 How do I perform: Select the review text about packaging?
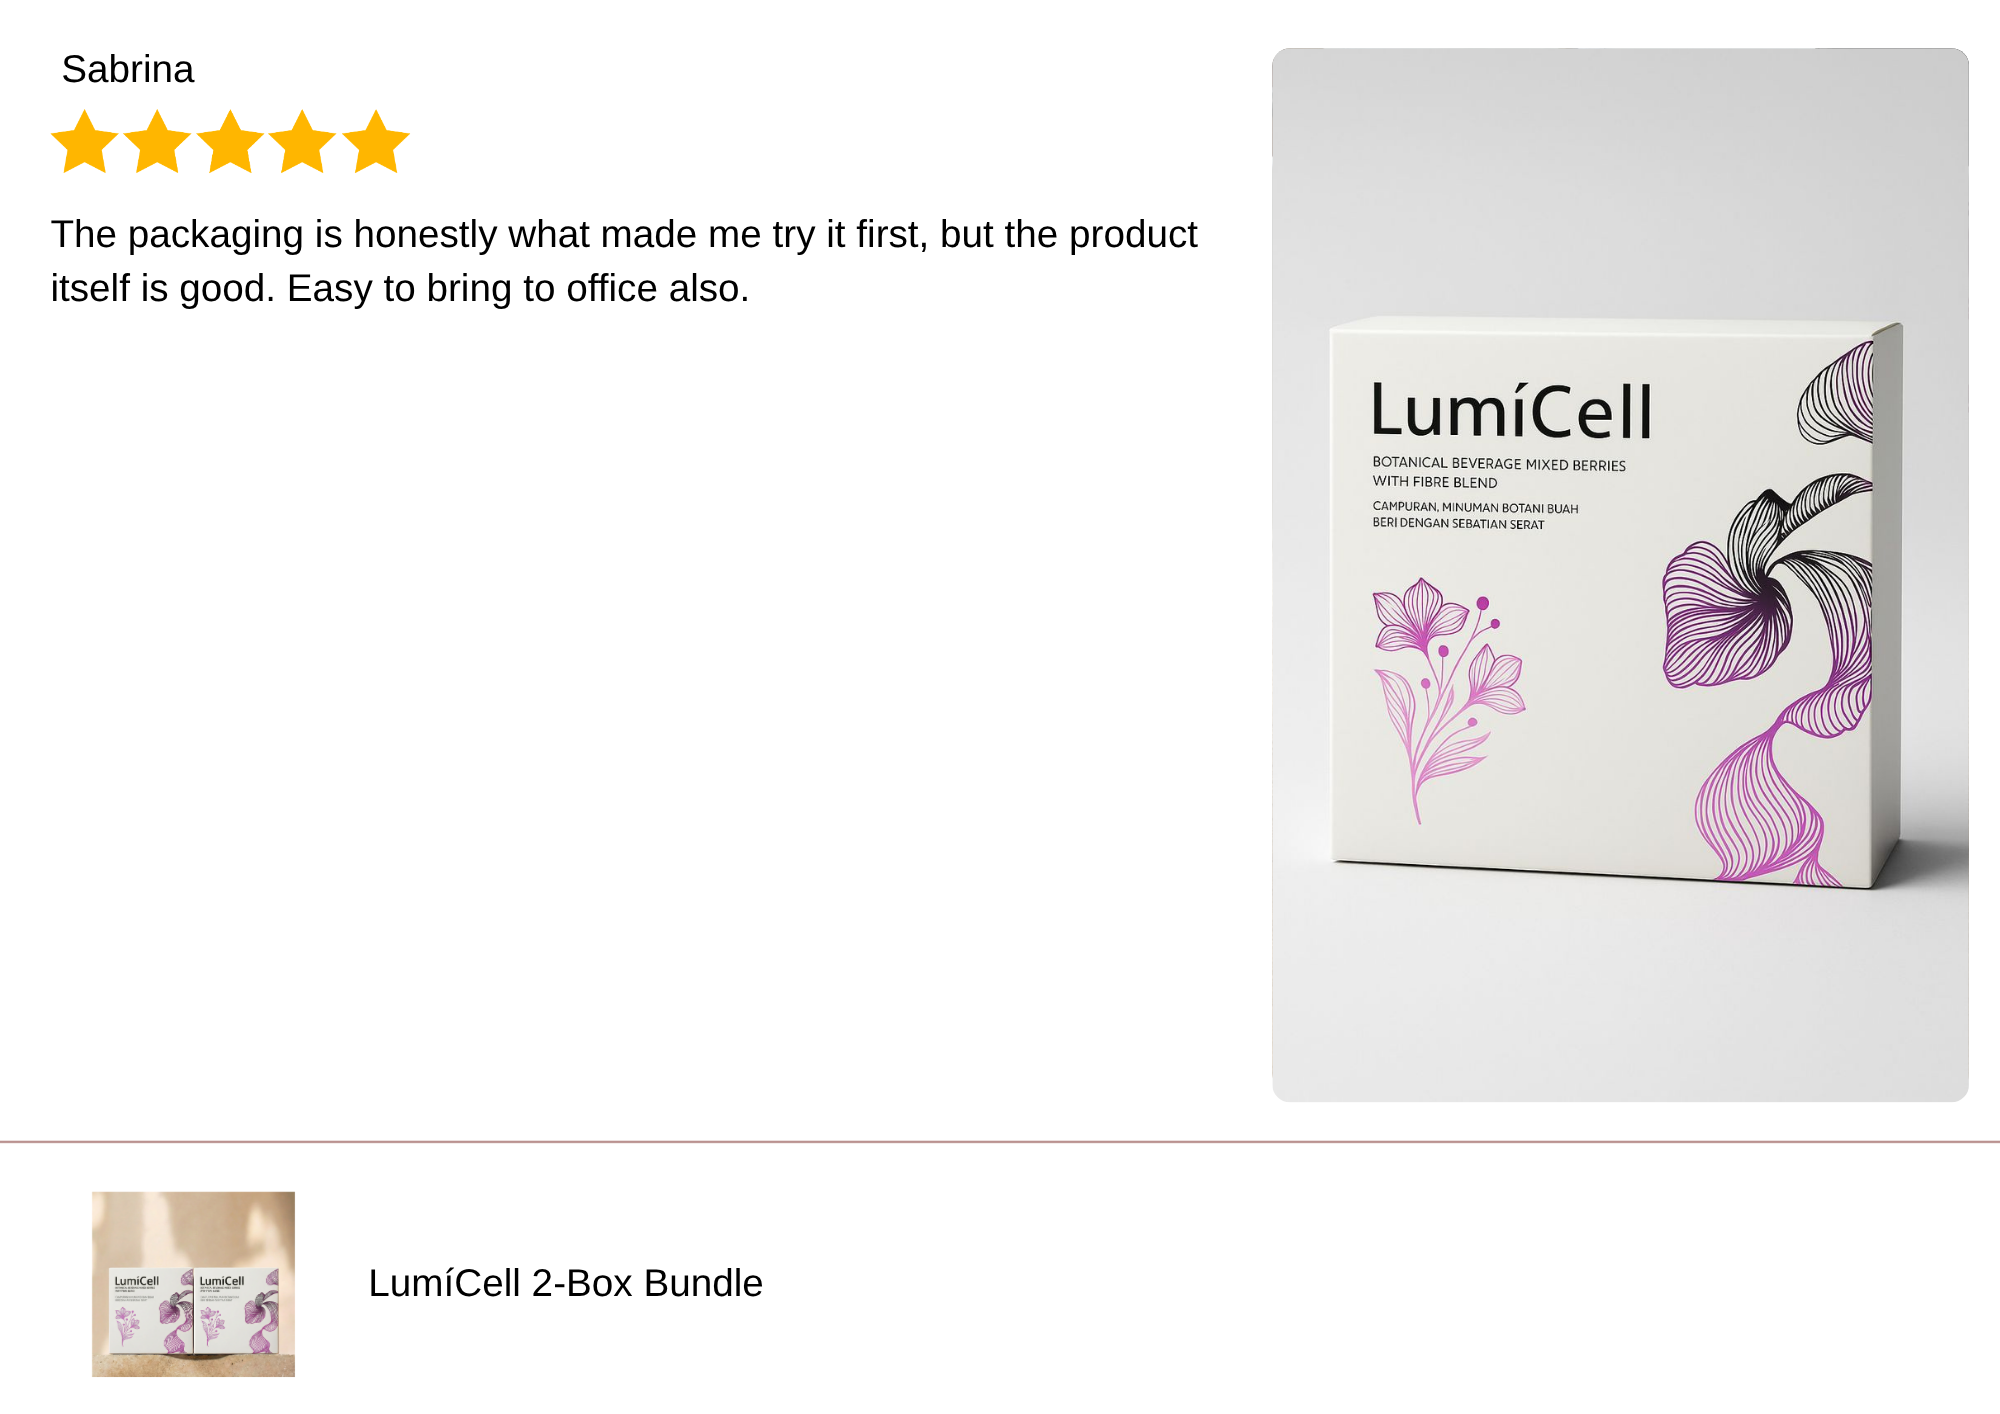coord(624,261)
